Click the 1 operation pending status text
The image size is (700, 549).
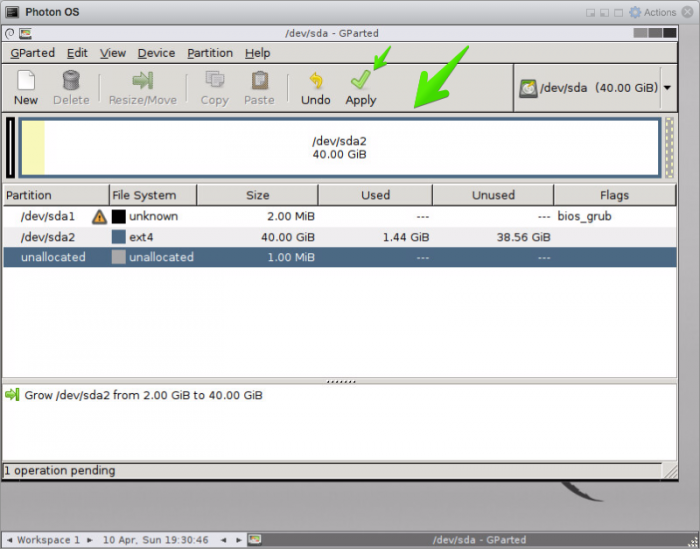[x=59, y=470]
